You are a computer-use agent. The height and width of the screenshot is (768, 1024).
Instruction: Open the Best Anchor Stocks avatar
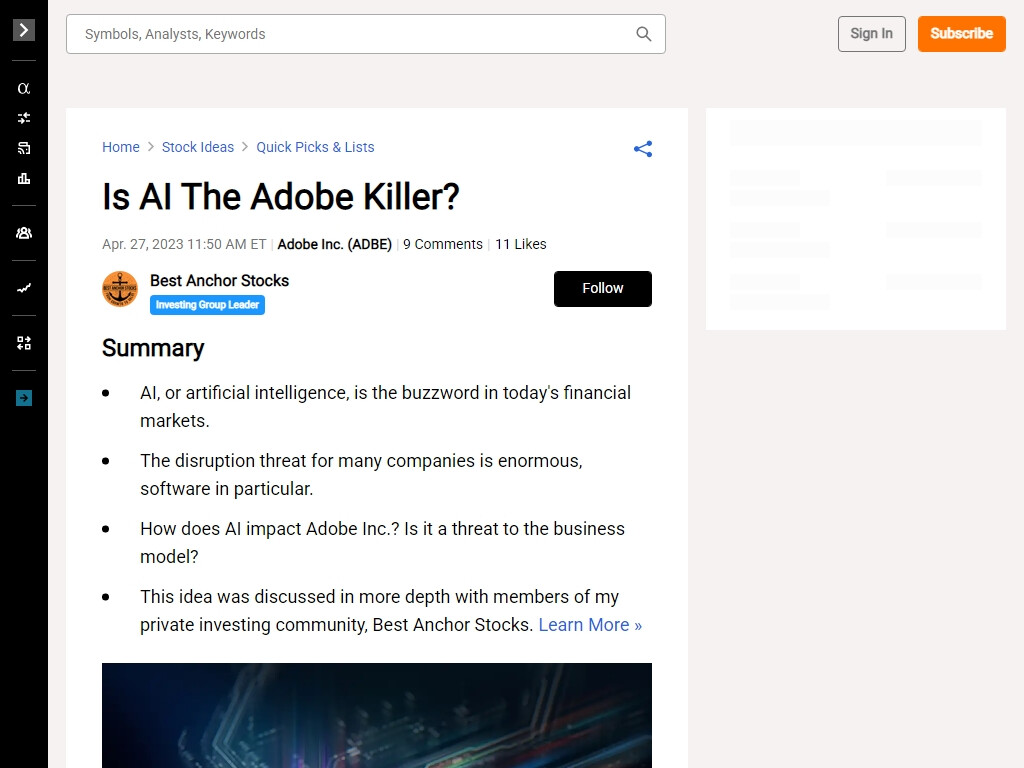click(x=120, y=289)
